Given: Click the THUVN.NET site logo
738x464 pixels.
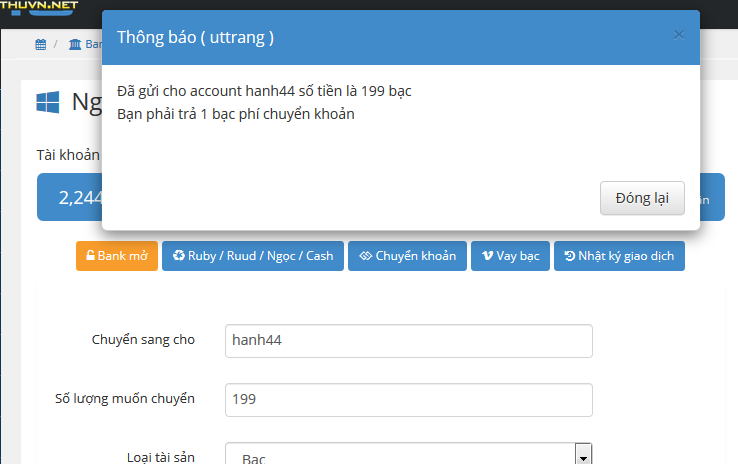Looking at the screenshot, I should coord(40,6).
